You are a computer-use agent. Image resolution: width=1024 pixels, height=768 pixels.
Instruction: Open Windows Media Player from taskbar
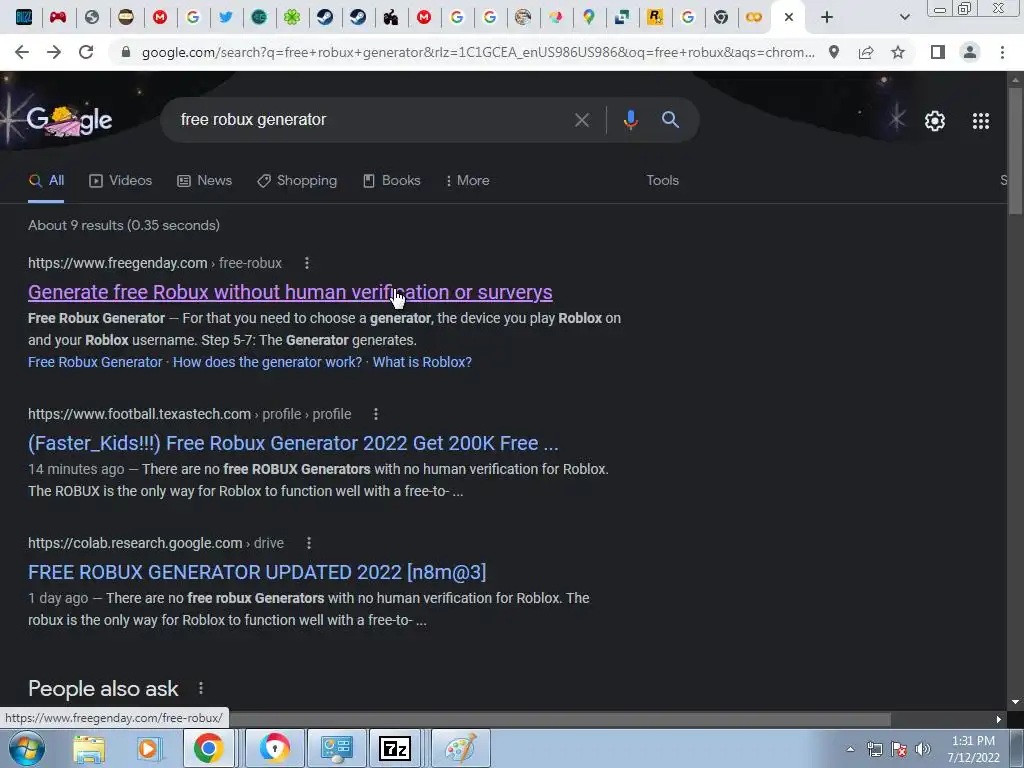148,748
